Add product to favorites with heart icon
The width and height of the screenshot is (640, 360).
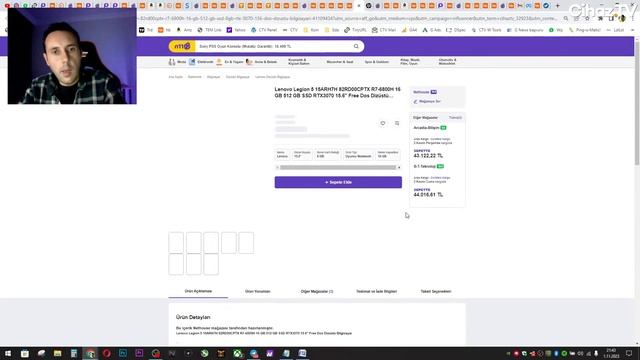click(382, 123)
